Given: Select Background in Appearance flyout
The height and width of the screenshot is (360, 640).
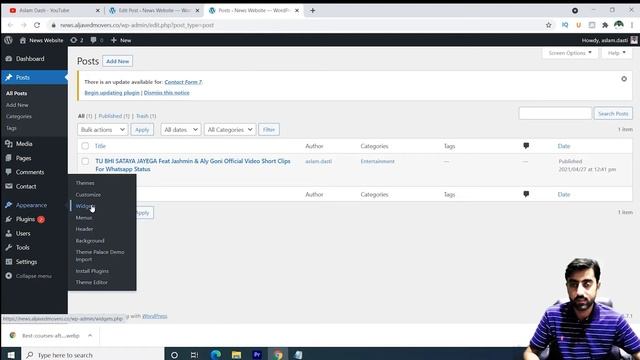Looking at the screenshot, I should click(90, 241).
